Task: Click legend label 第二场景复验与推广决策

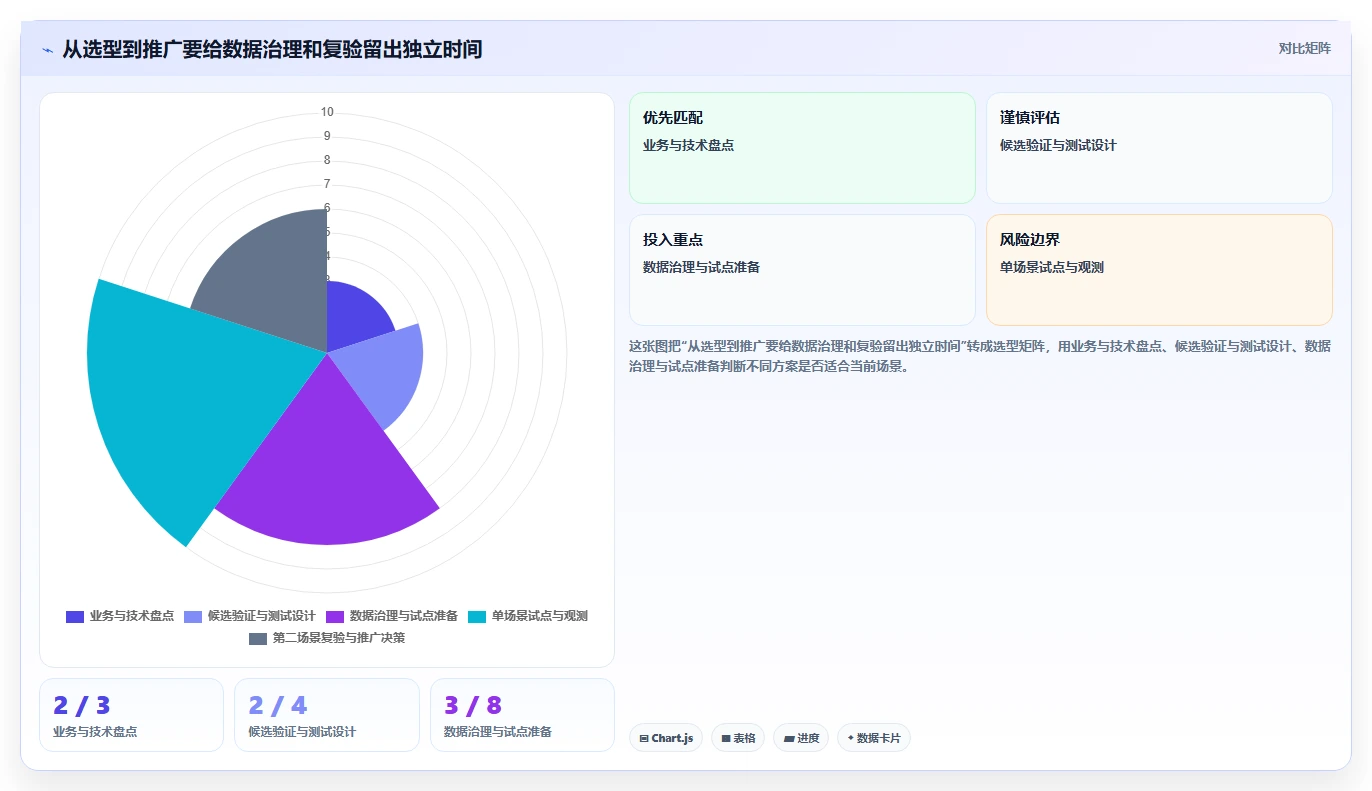Action: (339, 638)
